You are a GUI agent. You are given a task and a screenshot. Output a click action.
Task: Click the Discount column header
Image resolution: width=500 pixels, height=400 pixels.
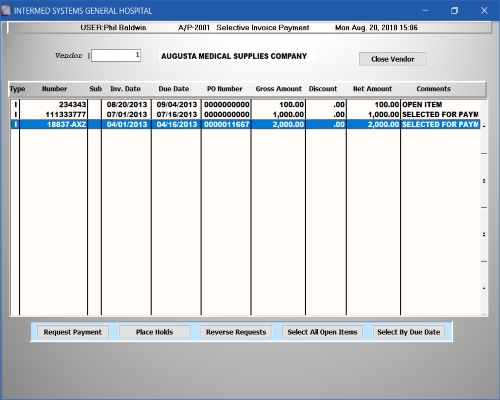click(x=323, y=89)
